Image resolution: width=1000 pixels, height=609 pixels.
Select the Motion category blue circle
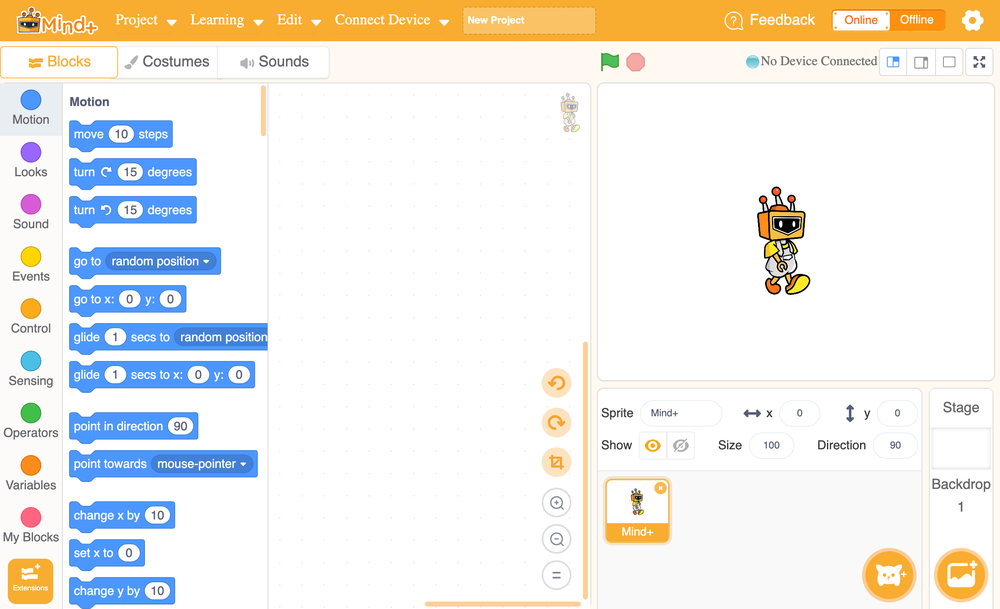[x=31, y=100]
